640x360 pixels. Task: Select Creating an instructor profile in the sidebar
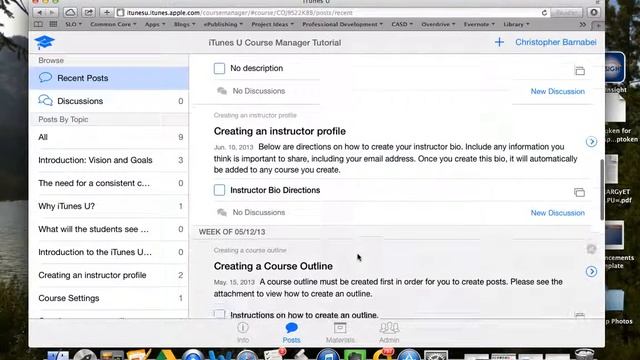tap(109, 275)
